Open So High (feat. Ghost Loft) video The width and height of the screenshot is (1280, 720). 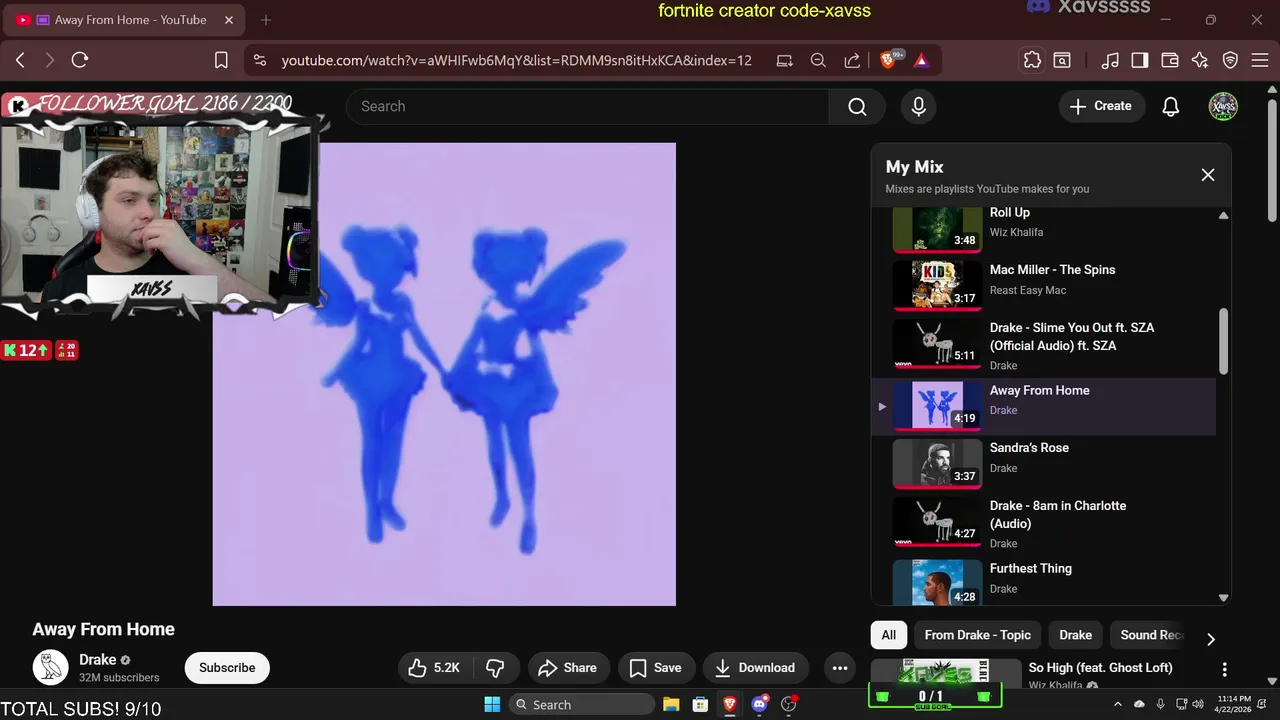1100,667
